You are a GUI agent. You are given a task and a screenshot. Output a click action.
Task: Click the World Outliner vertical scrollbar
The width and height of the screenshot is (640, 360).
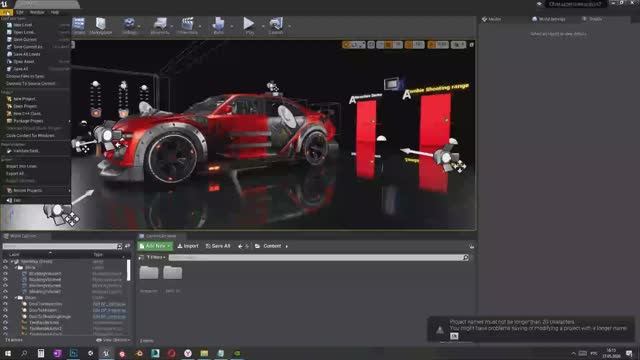tap(129, 271)
